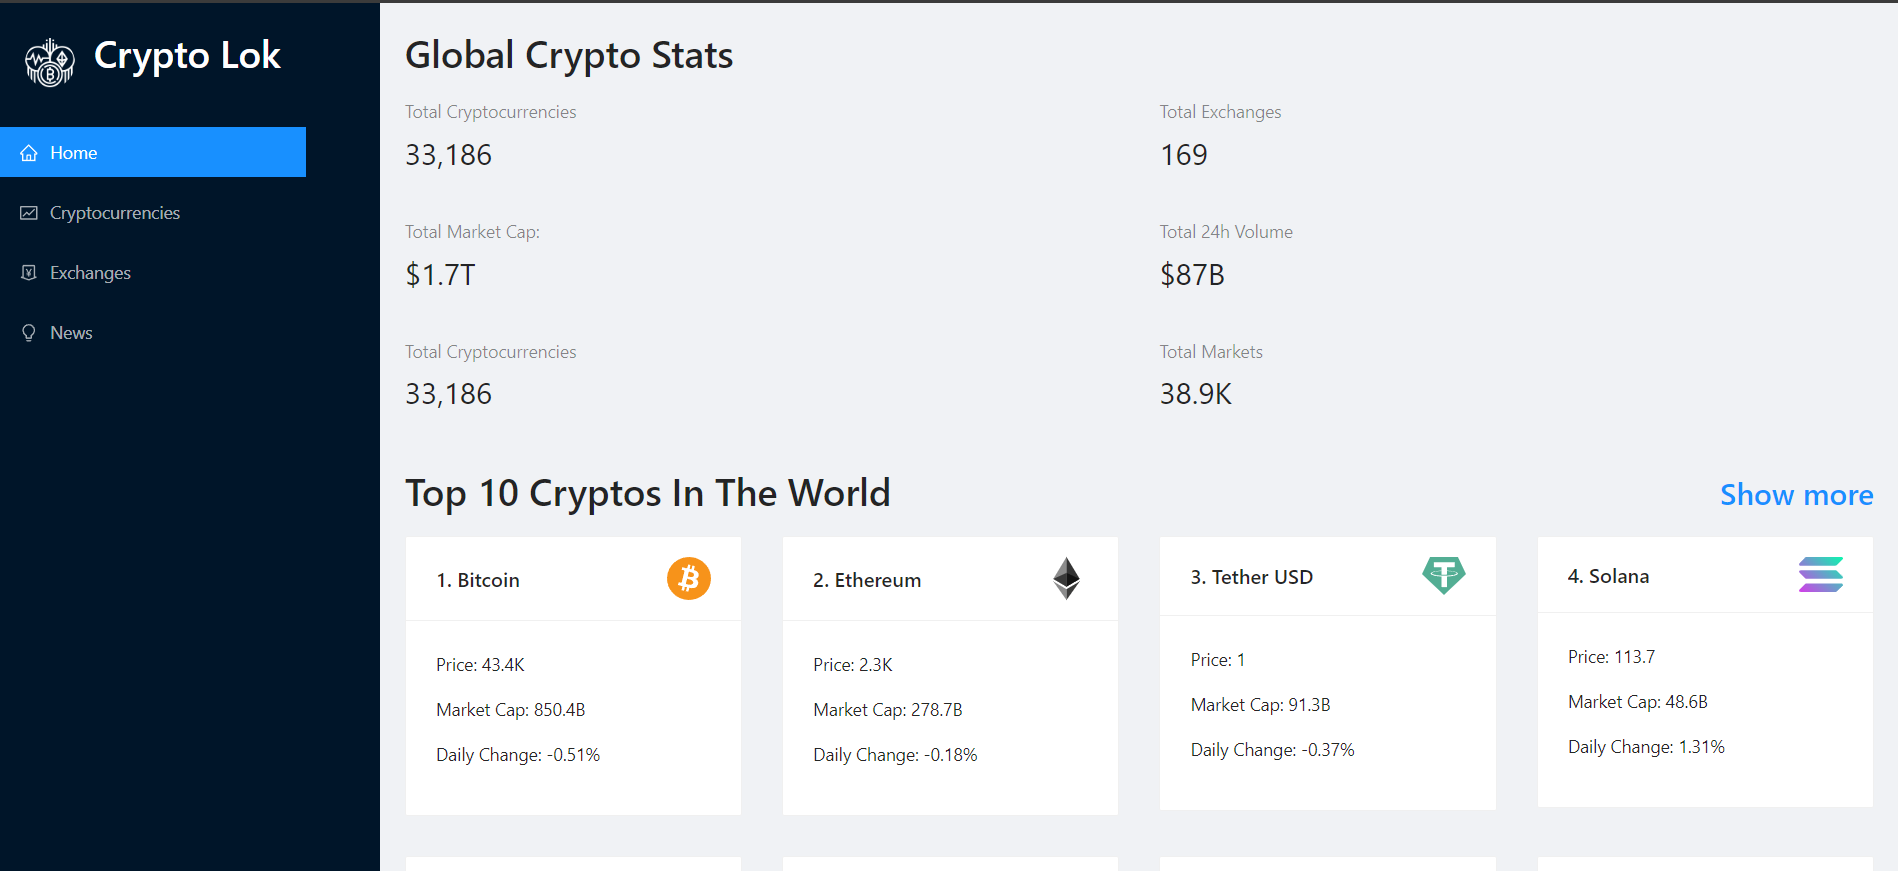The height and width of the screenshot is (871, 1898).
Task: Click the Exchanges icon in sidebar
Action: click(x=29, y=273)
